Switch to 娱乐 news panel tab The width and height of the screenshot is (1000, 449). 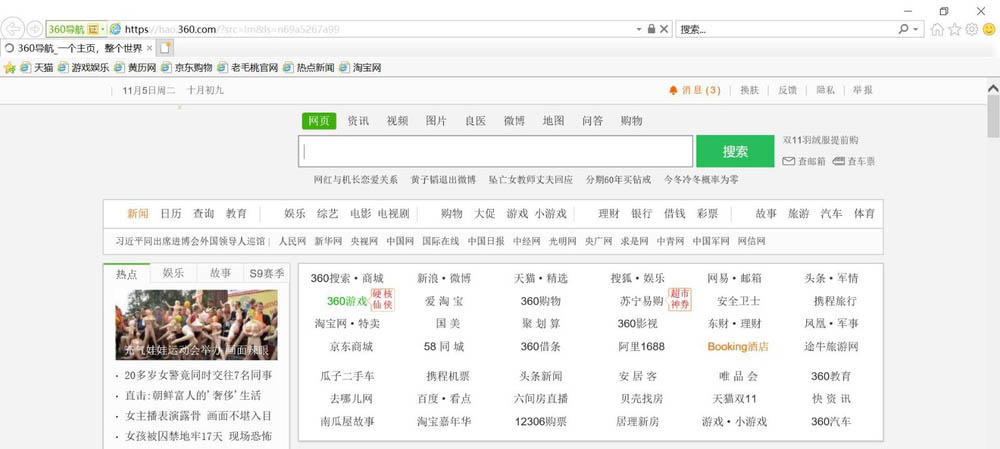point(173,273)
